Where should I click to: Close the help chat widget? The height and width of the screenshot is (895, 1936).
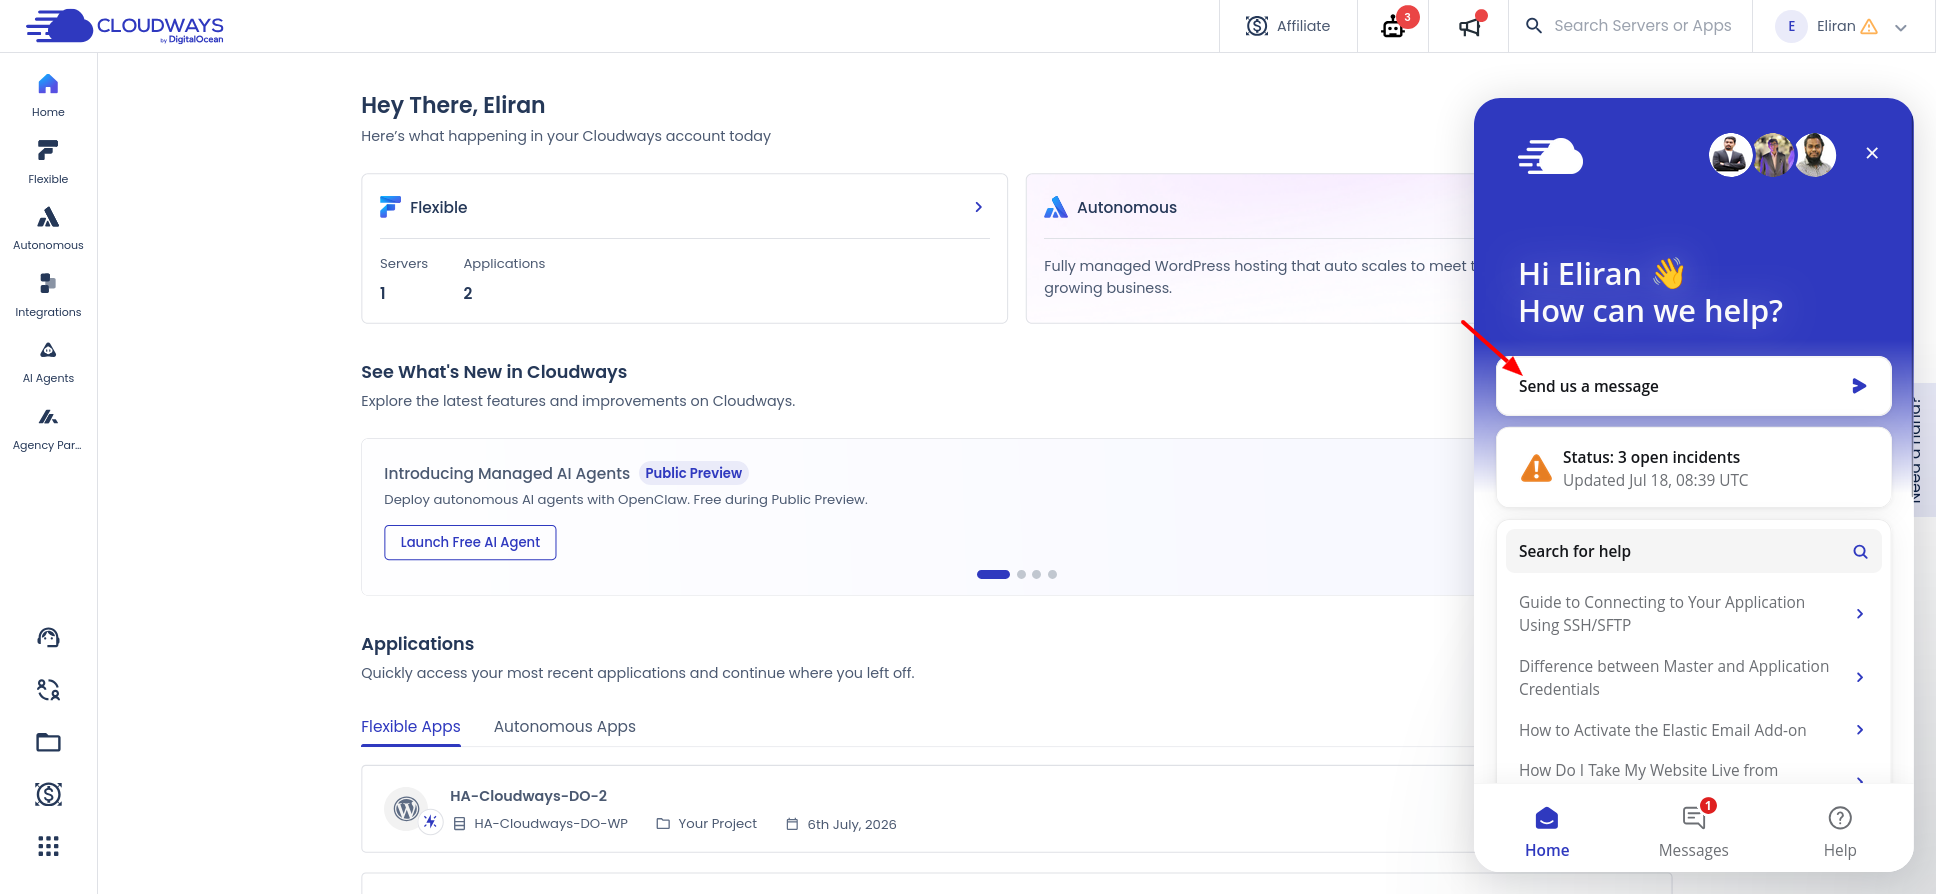coord(1872,153)
